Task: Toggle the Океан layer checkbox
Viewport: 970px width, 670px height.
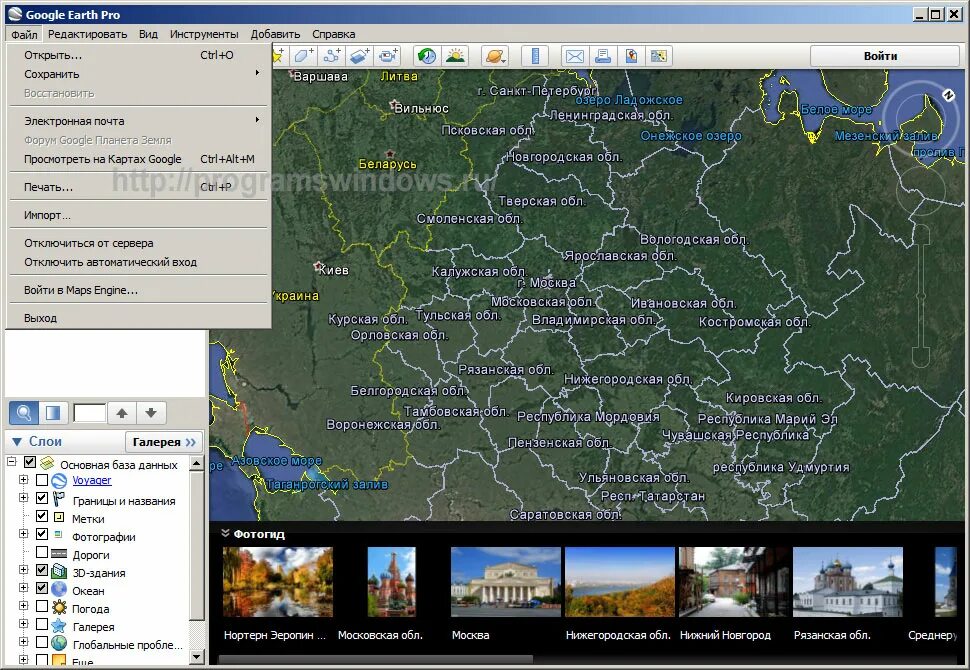Action: [x=41, y=588]
